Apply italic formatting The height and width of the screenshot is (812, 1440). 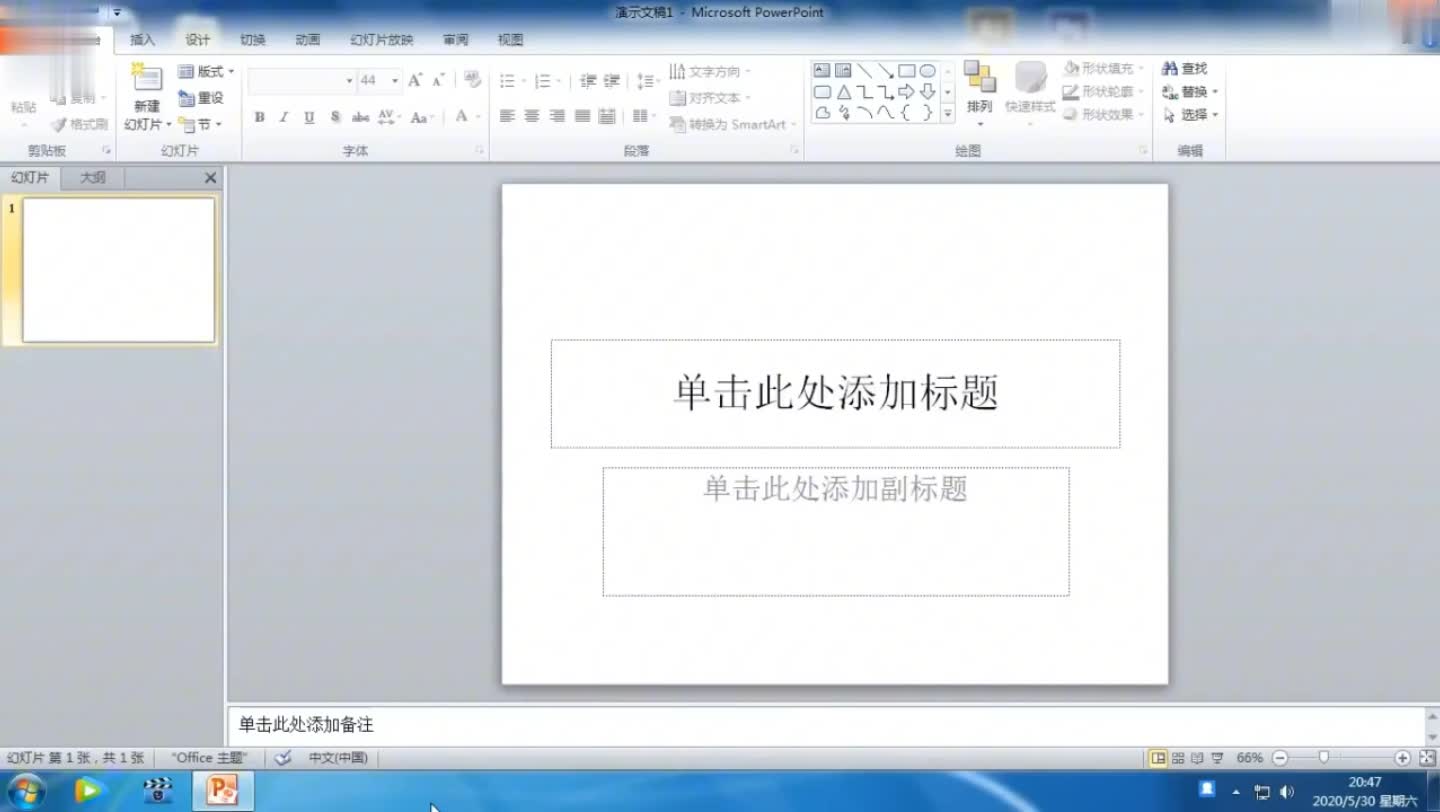tap(284, 117)
